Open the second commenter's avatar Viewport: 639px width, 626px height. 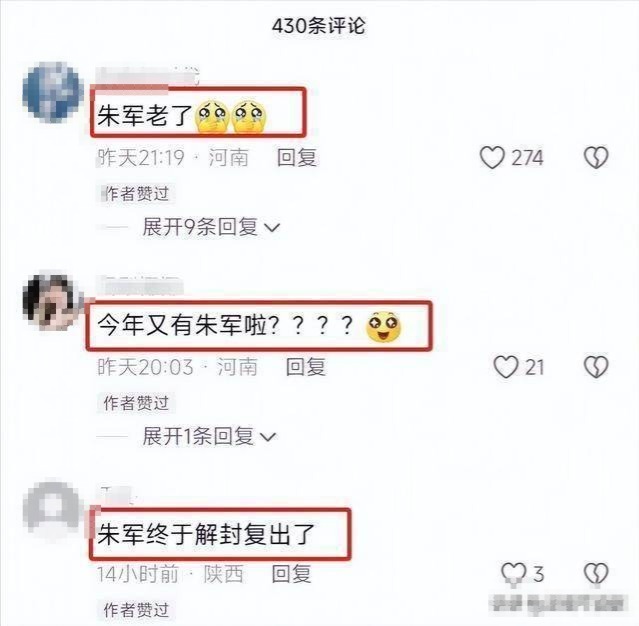(x=51, y=301)
